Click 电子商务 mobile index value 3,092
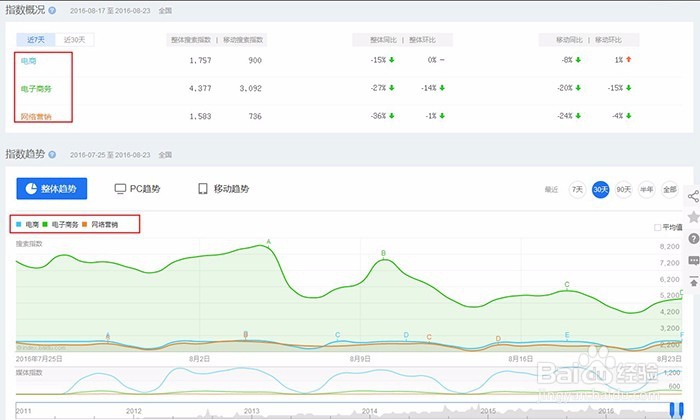 [250, 88]
